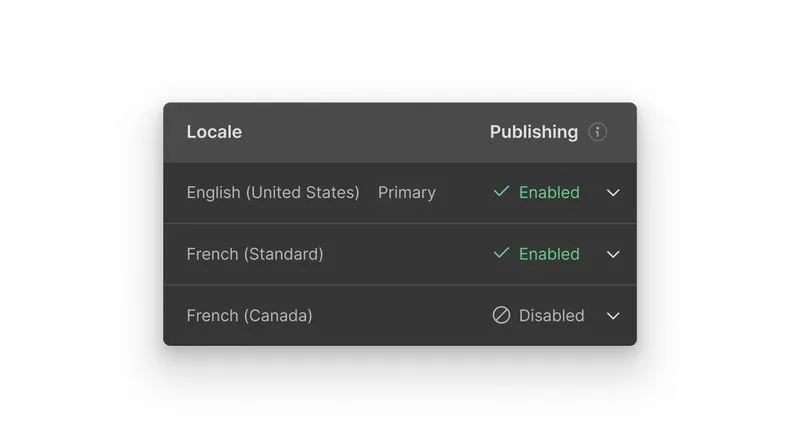The width and height of the screenshot is (800, 447).
Task: Click the info icon beside Publishing
Action: coord(598,132)
